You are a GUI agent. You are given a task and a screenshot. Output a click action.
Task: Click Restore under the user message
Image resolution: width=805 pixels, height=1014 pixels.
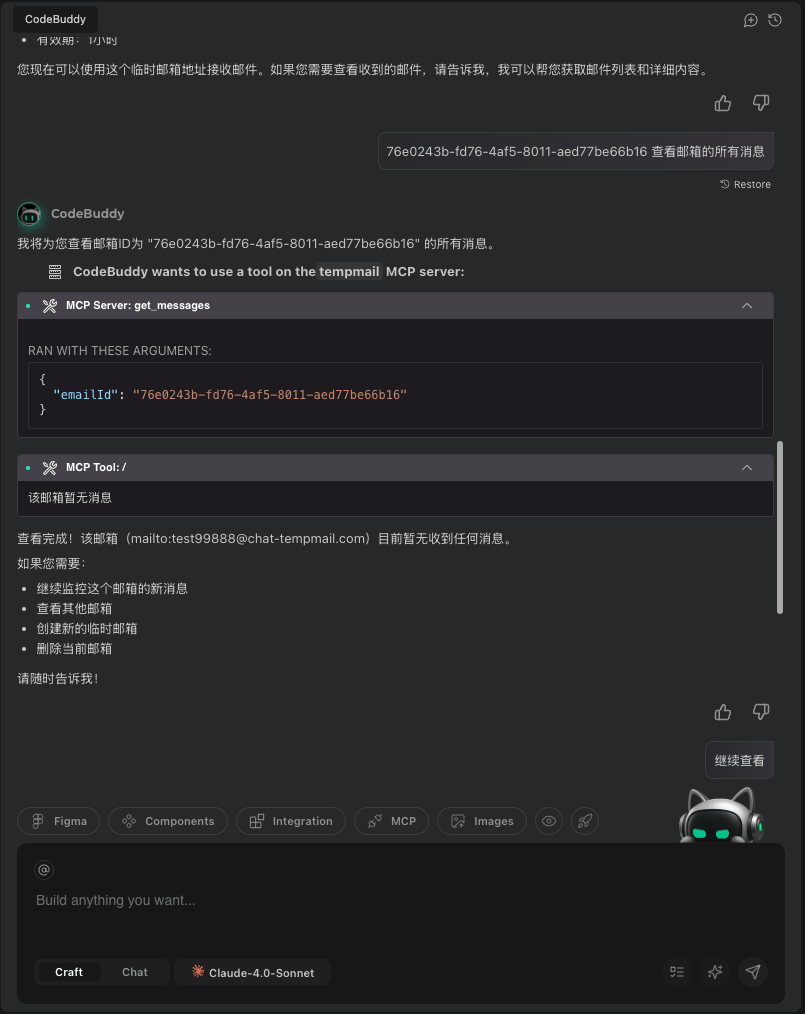coord(746,184)
